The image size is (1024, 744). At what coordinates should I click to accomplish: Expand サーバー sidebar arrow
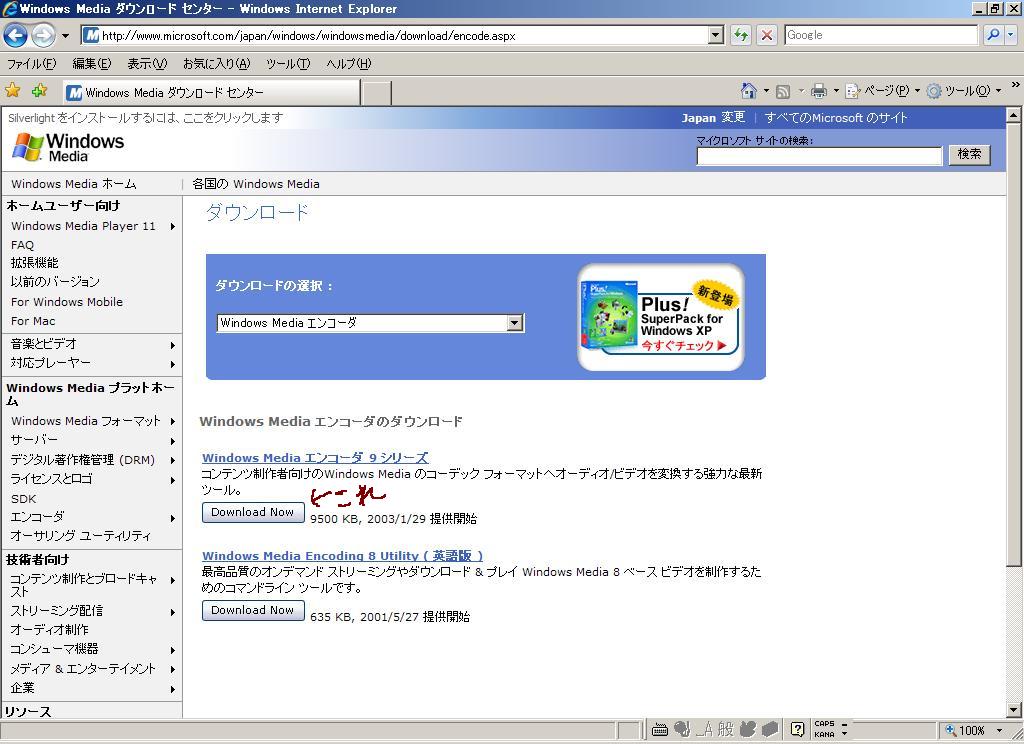(x=173, y=441)
